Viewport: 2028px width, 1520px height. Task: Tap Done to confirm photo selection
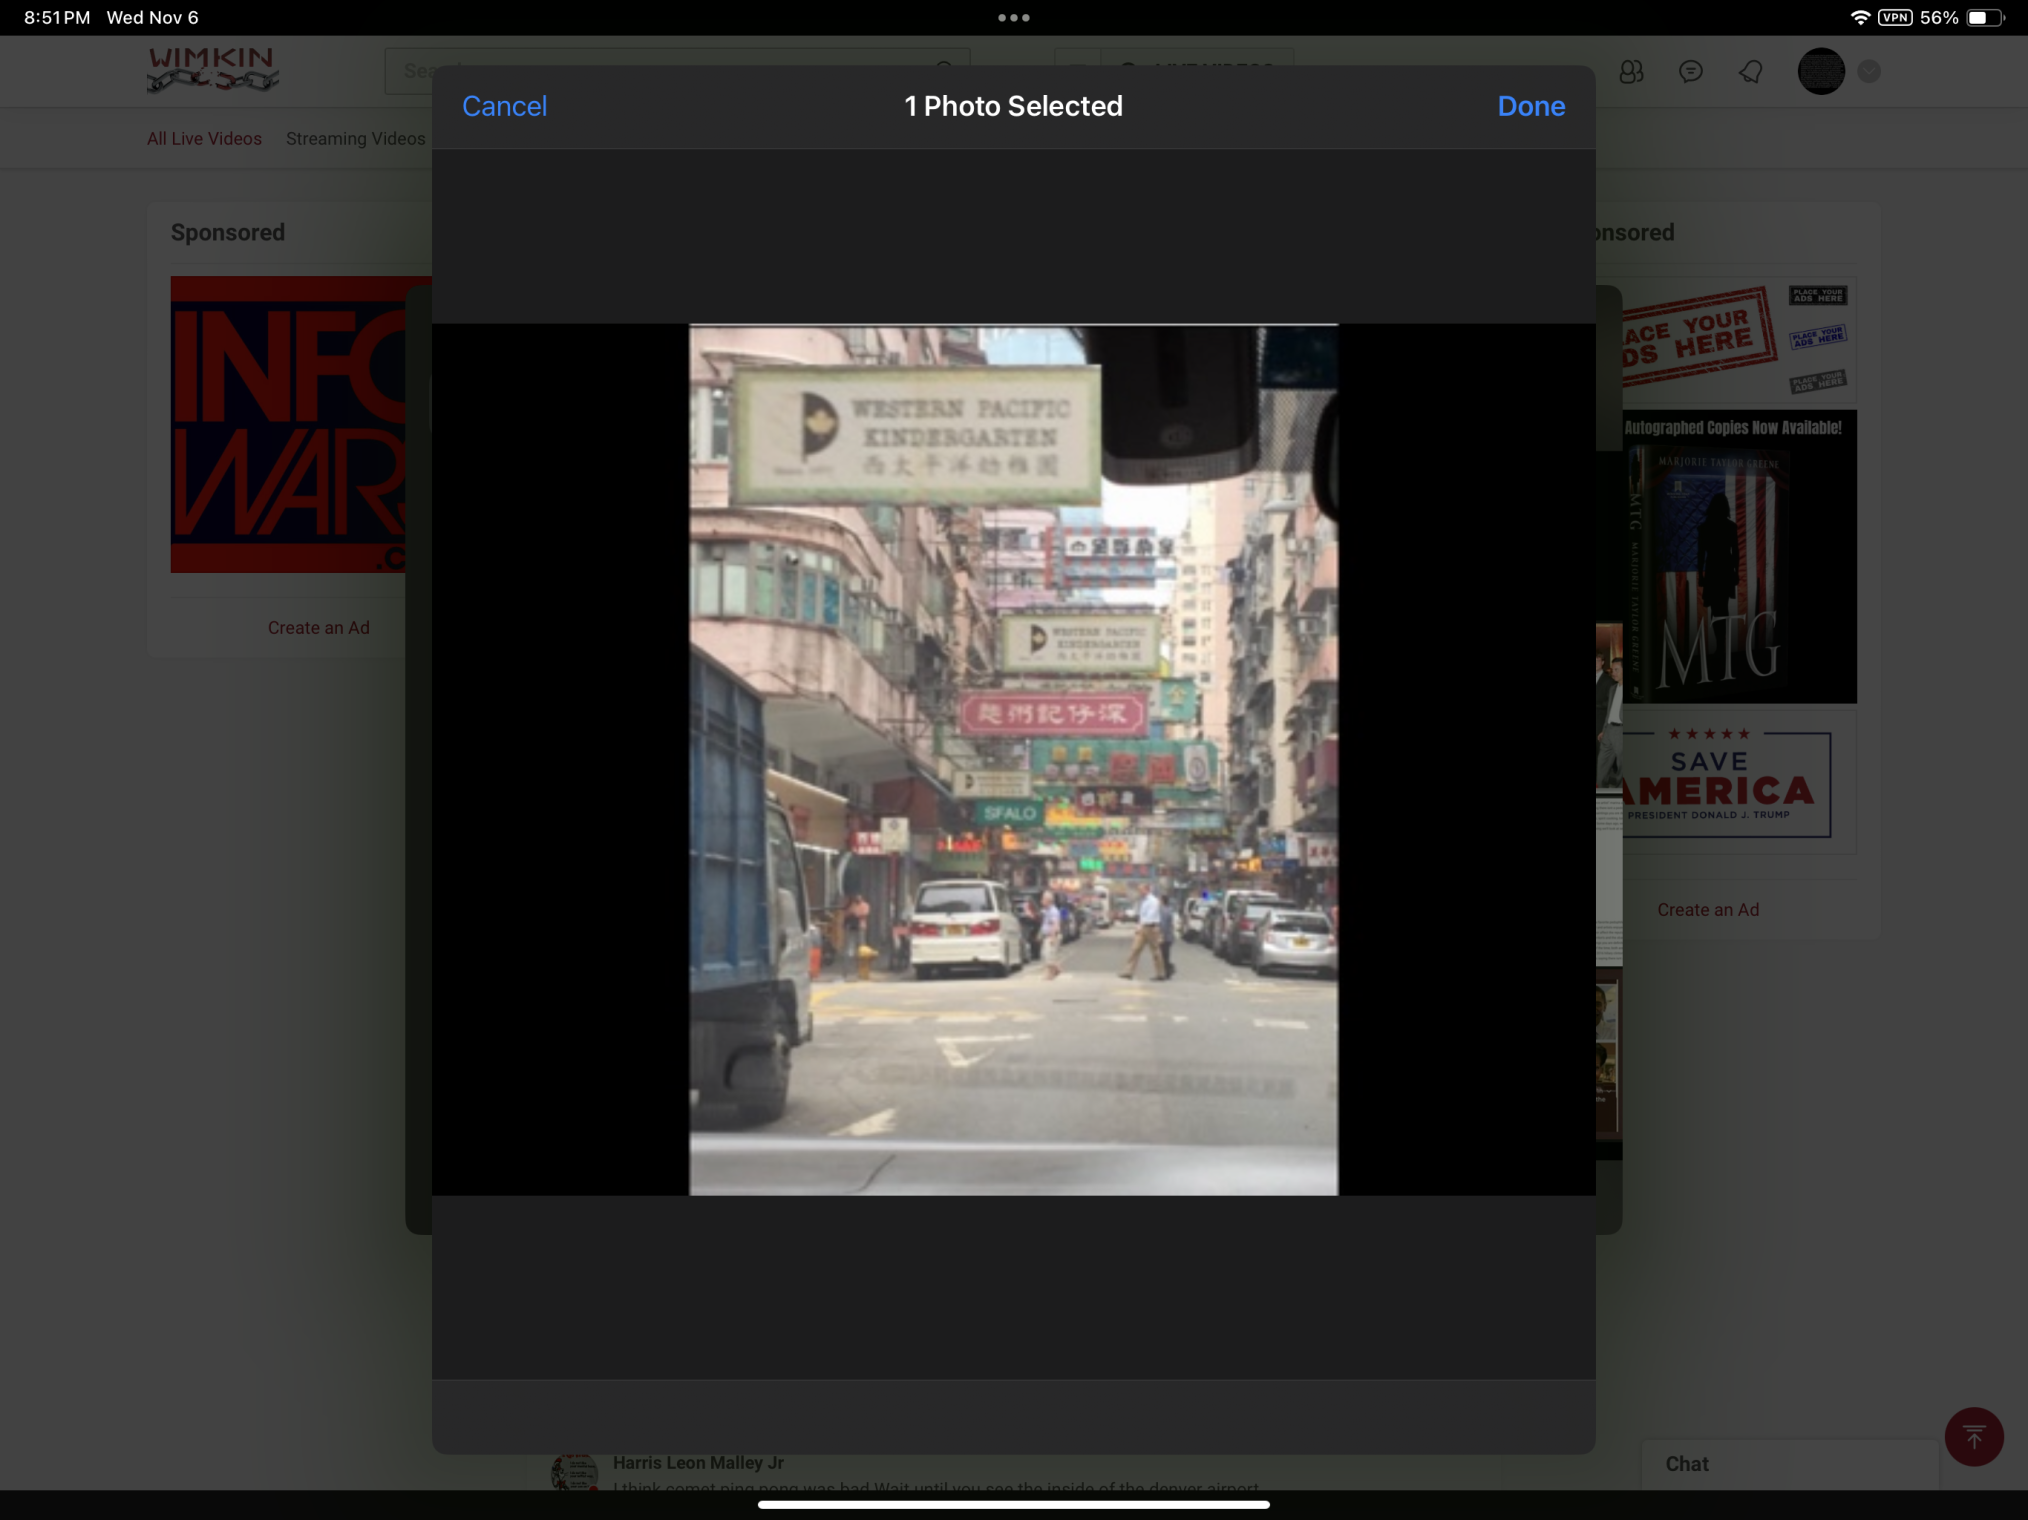1530,106
